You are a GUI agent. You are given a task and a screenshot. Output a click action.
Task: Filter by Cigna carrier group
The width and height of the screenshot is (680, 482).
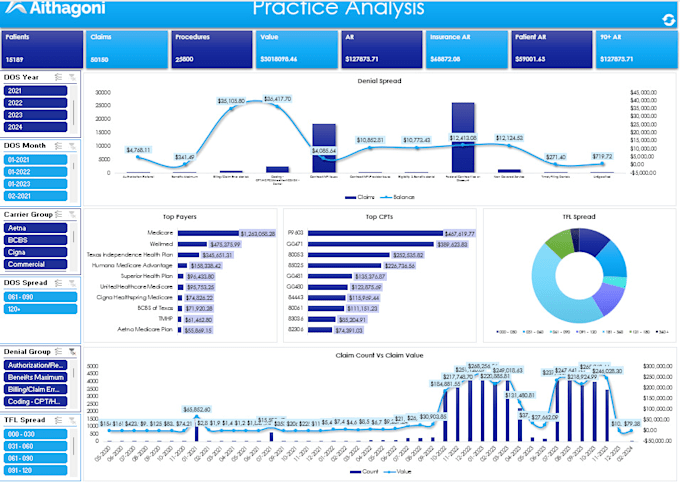click(36, 252)
